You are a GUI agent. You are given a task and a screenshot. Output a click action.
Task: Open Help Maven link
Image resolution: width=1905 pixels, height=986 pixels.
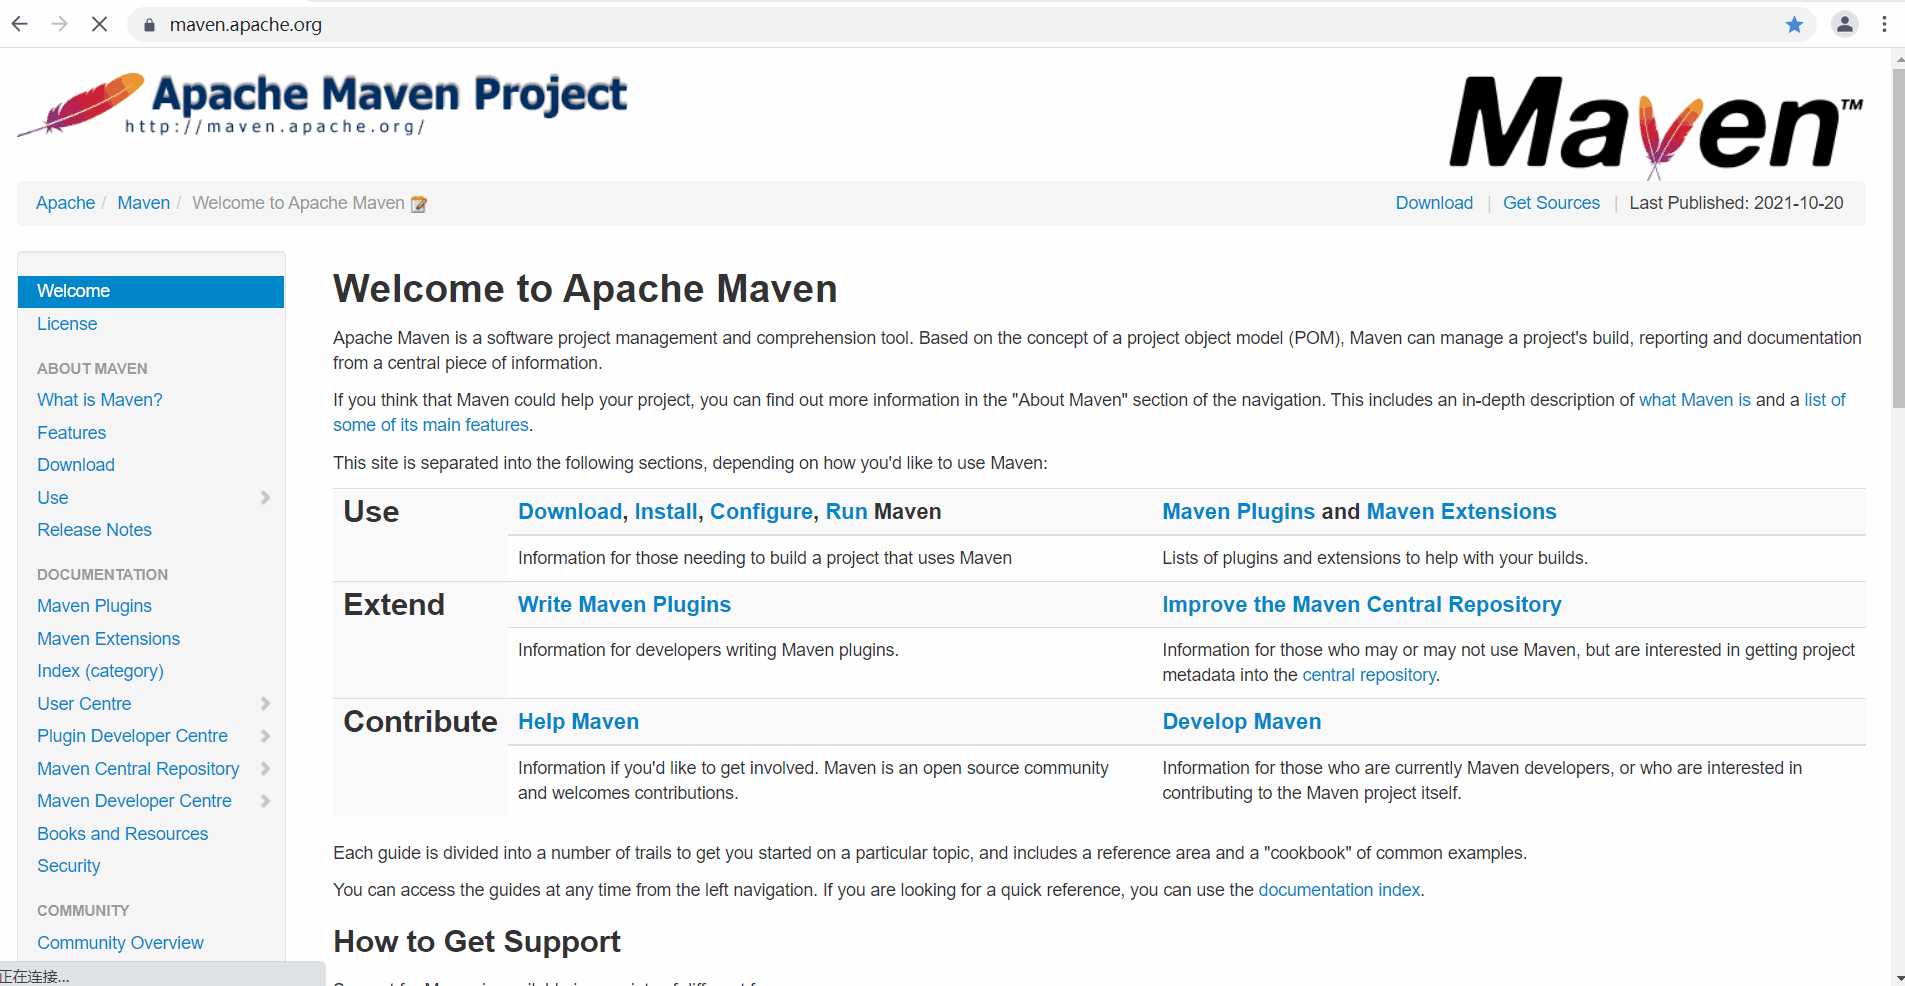(578, 722)
